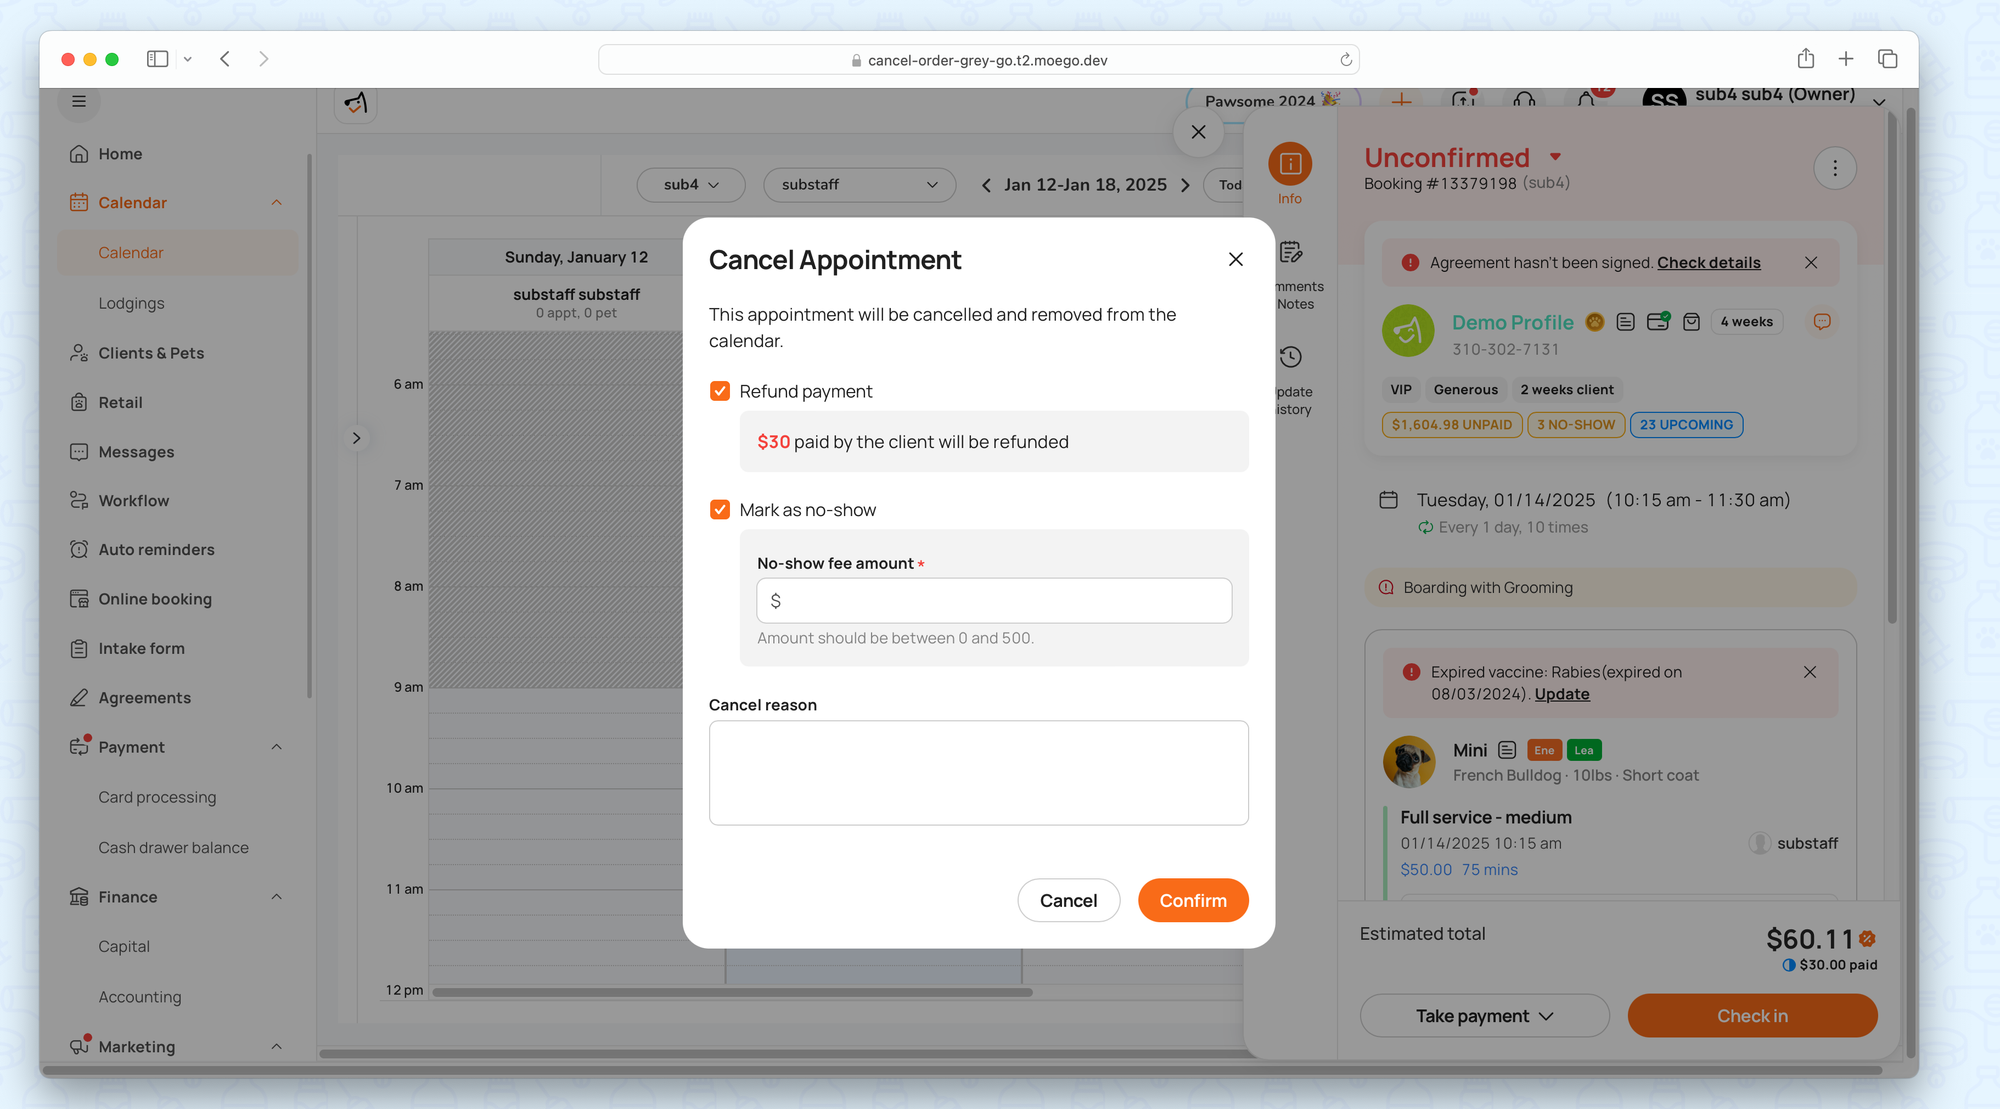2000x1109 pixels.
Task: Go to Online booking menu item
Action: tap(155, 599)
